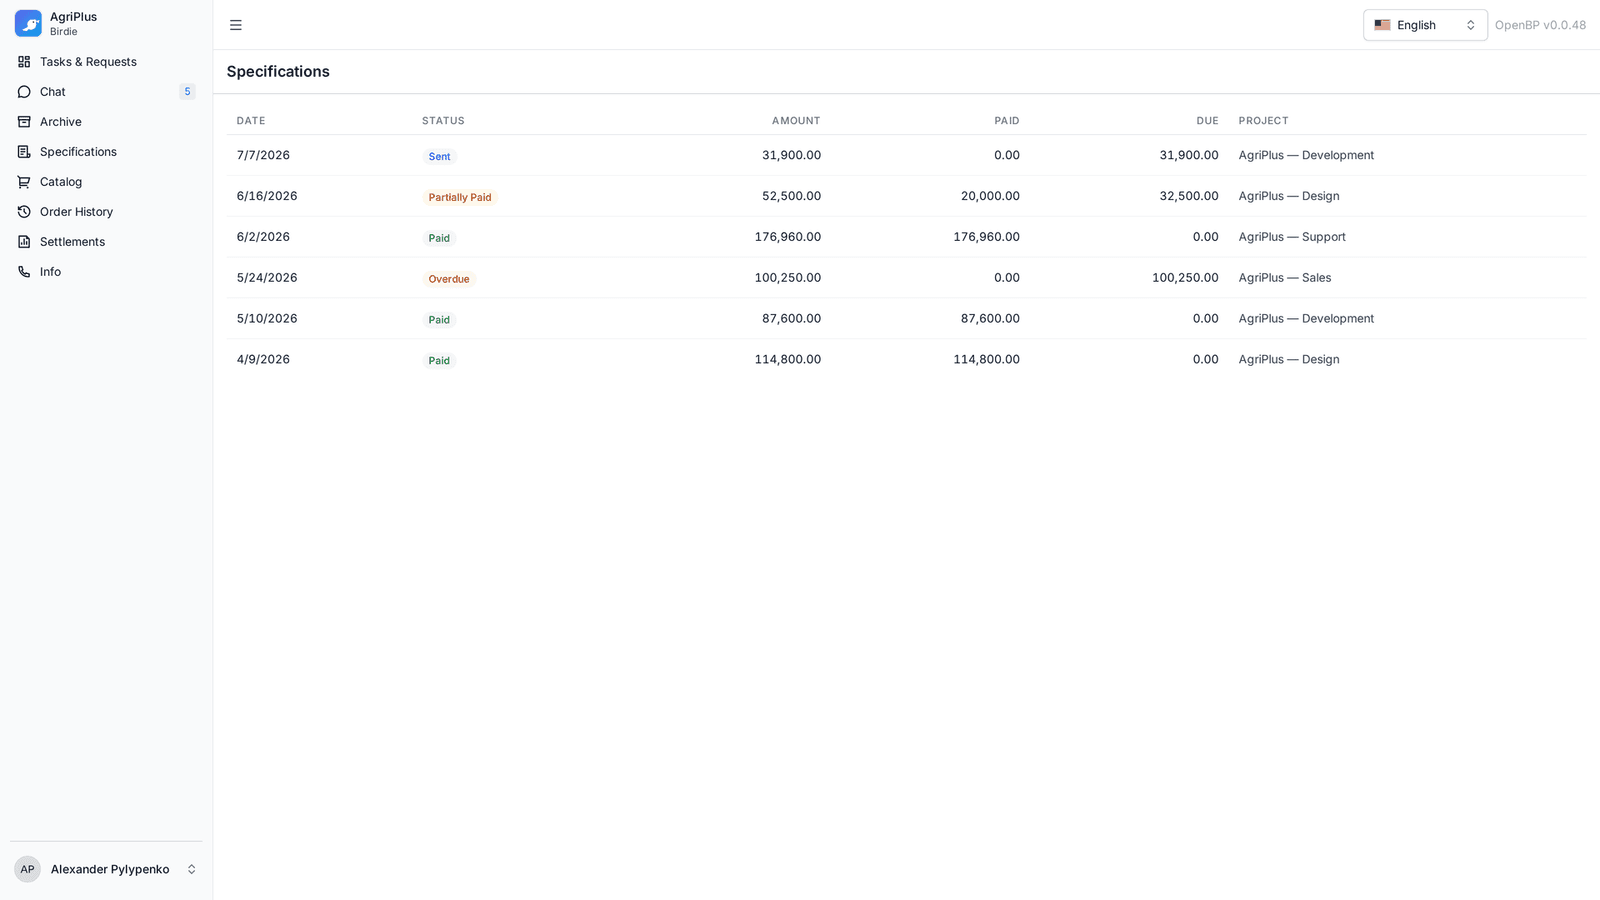The width and height of the screenshot is (1600, 900).
Task: Click AgriPlus — Development in 7/7/2026 row
Action: [1306, 155]
